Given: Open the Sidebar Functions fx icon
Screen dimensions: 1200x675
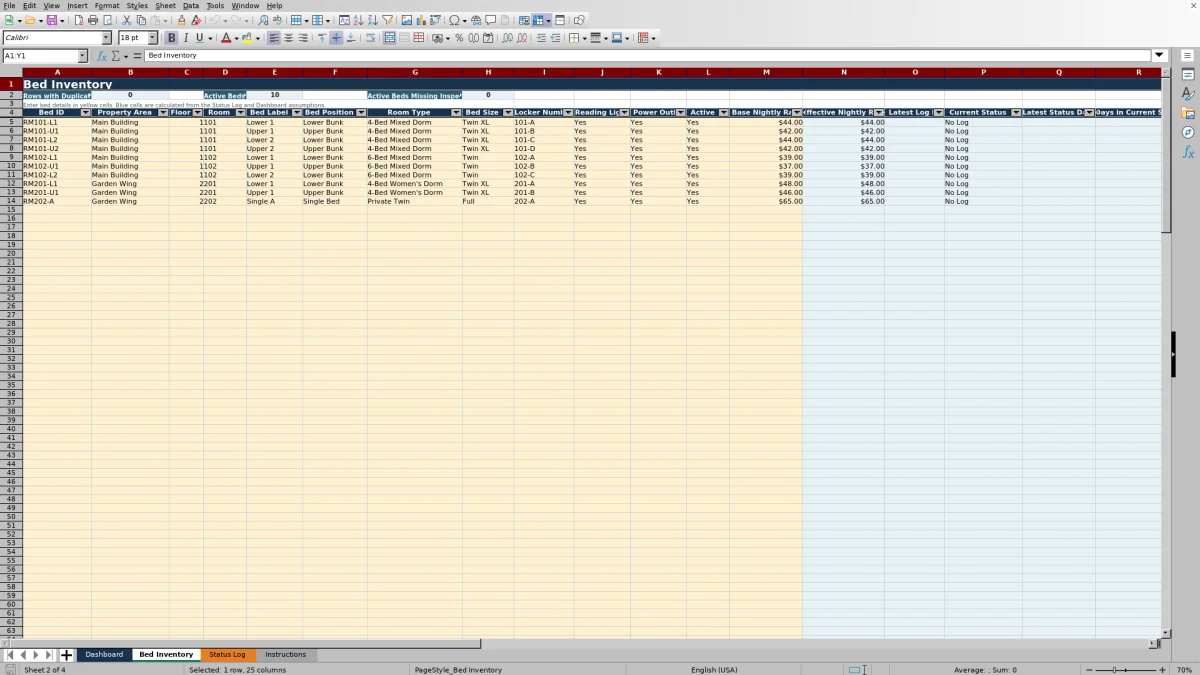Looking at the screenshot, I should pyautogui.click(x=1188, y=152).
